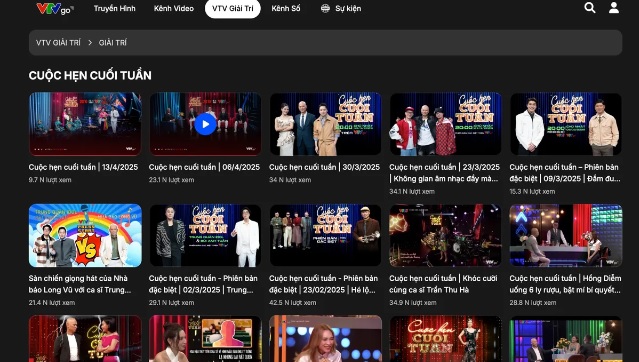Open the search magnifier icon
This screenshot has width=639, height=362.
590,8
